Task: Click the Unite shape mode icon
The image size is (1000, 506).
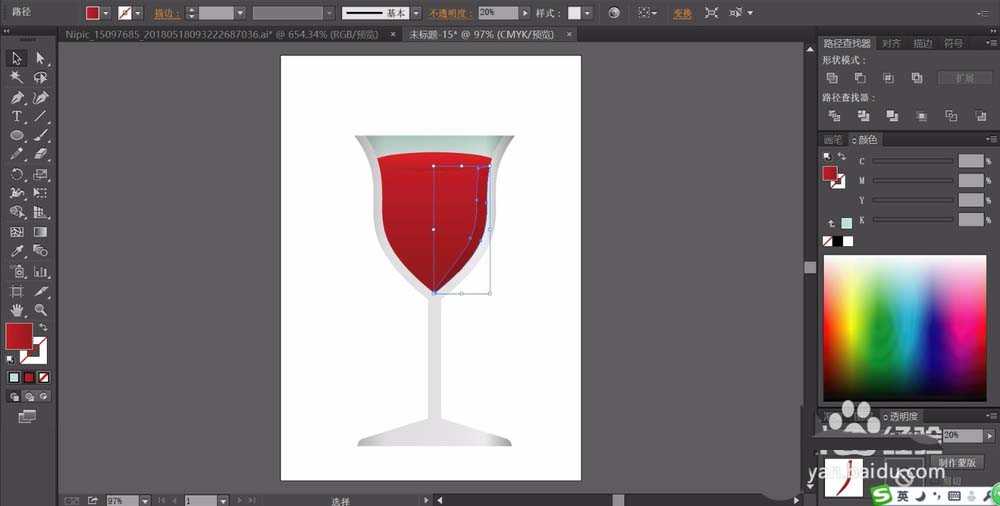Action: tap(832, 78)
